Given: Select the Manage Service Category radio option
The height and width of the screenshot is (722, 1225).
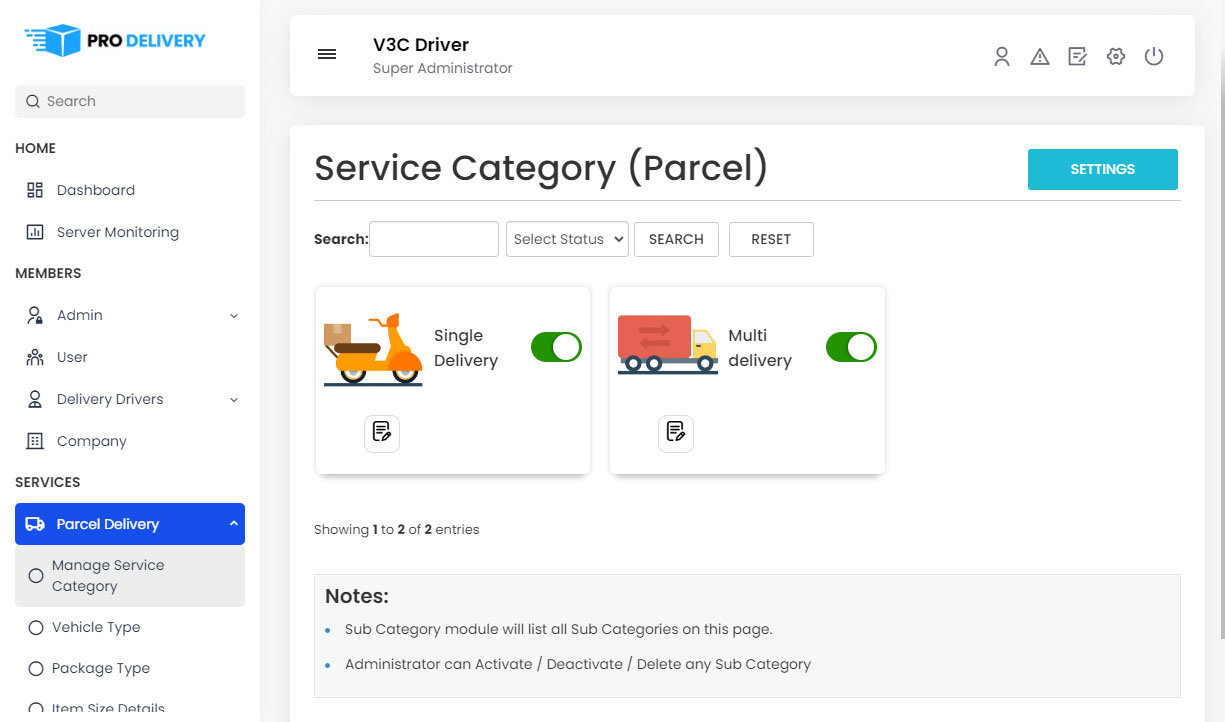Looking at the screenshot, I should [35, 575].
